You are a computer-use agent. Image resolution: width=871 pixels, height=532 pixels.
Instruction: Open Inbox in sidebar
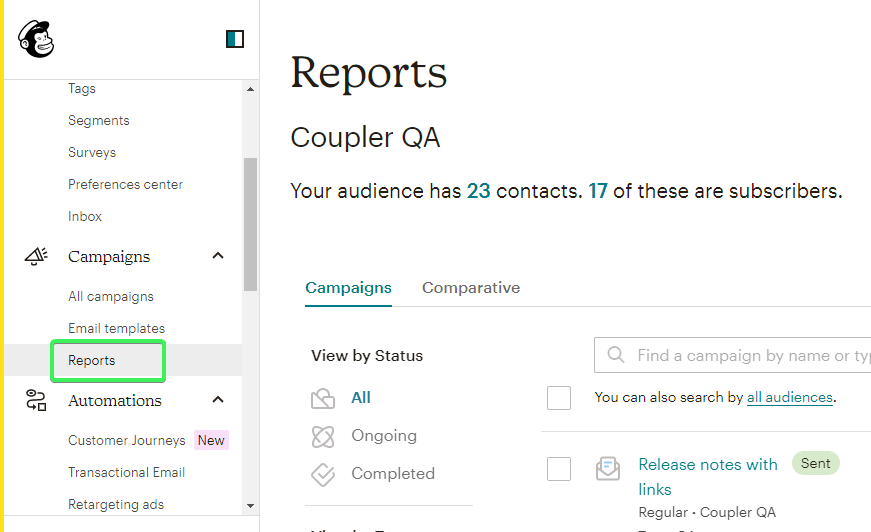[x=85, y=216]
